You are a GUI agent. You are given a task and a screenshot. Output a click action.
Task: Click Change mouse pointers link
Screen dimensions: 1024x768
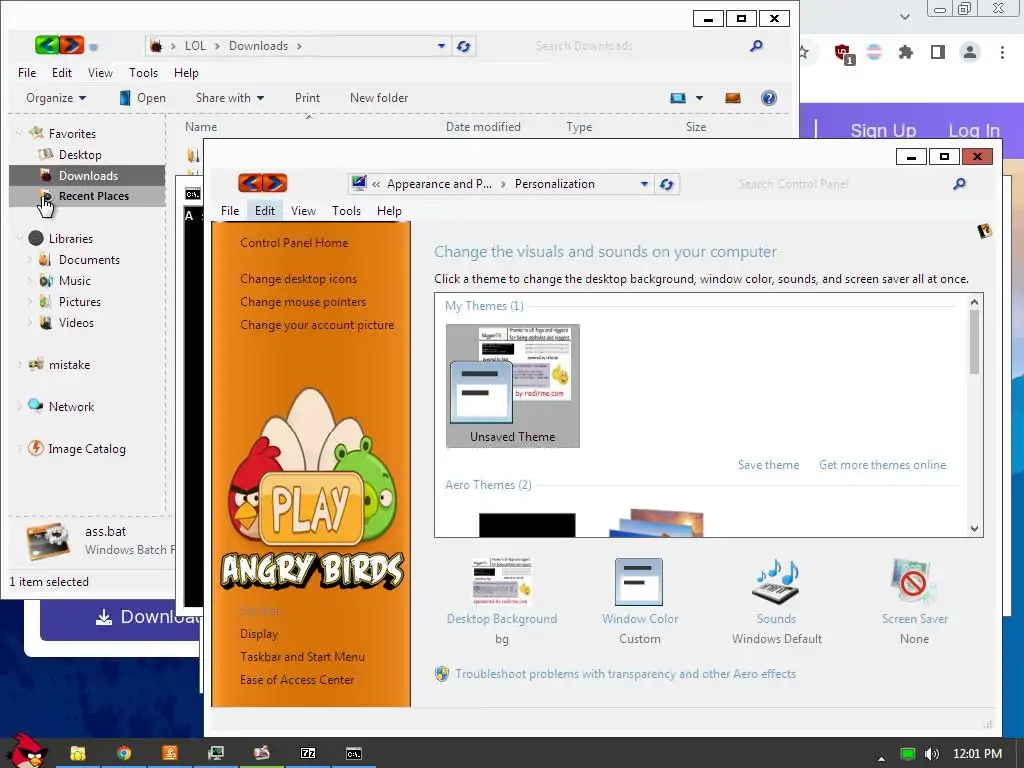pyautogui.click(x=303, y=302)
